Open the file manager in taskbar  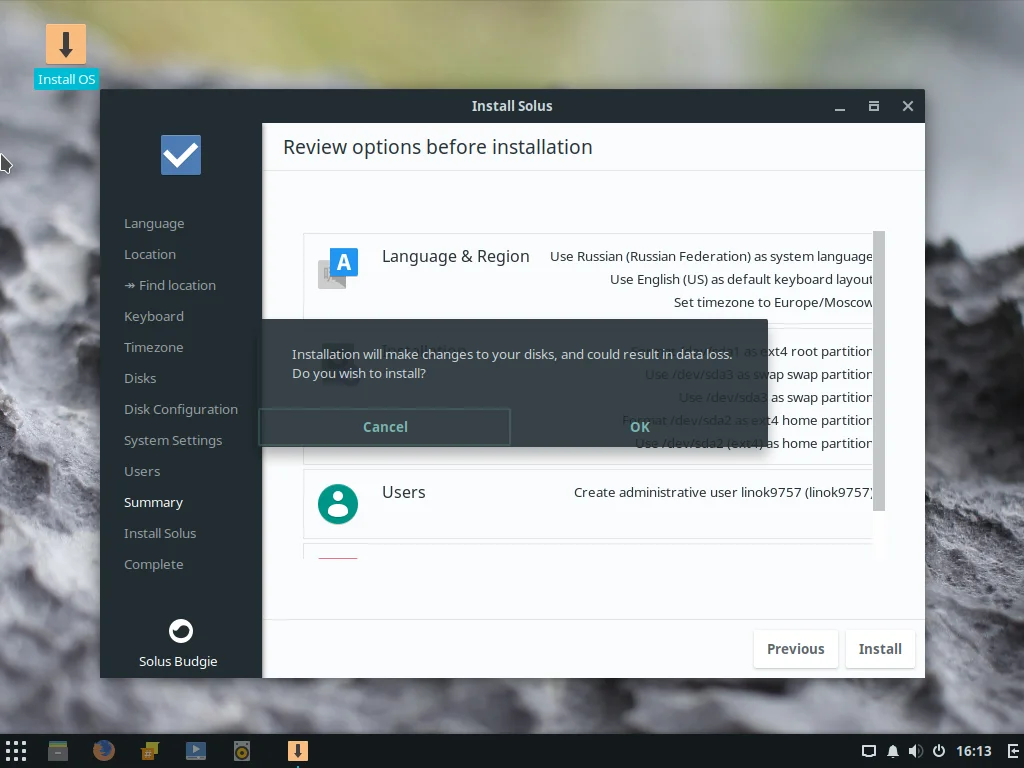point(58,751)
